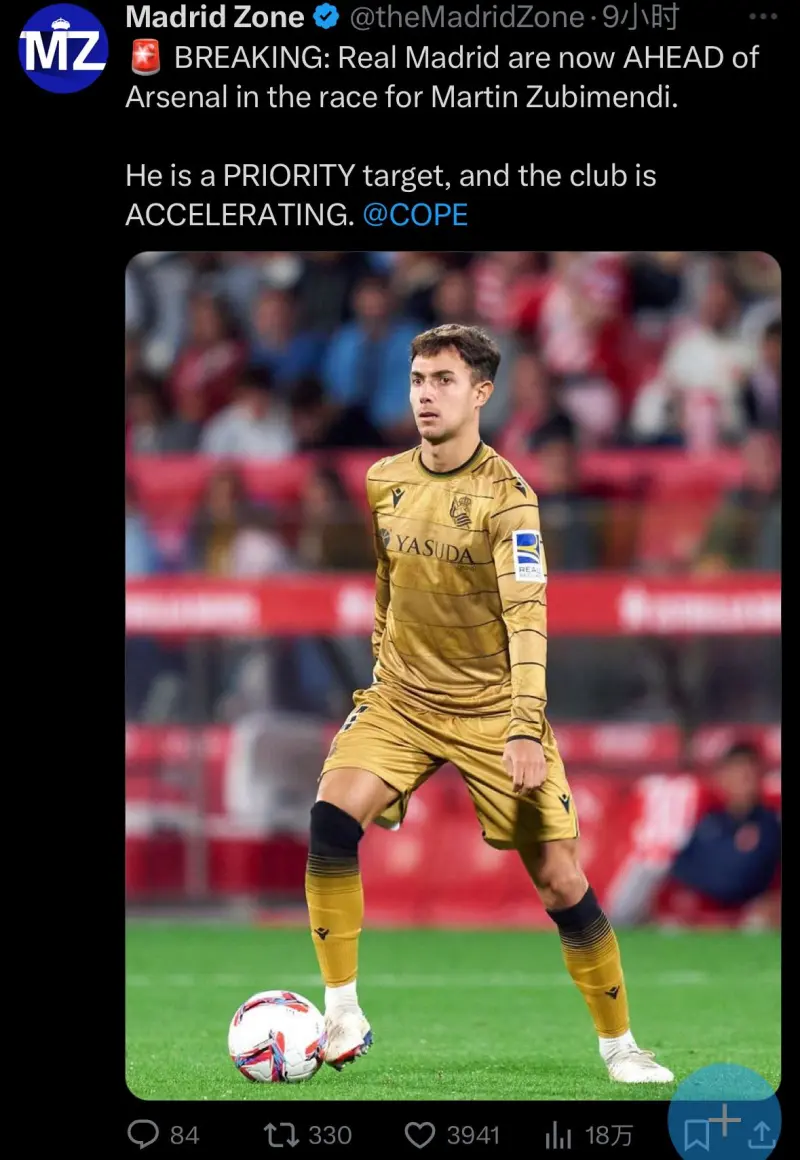Open the Madrid Zone account name

[x=215, y=18]
